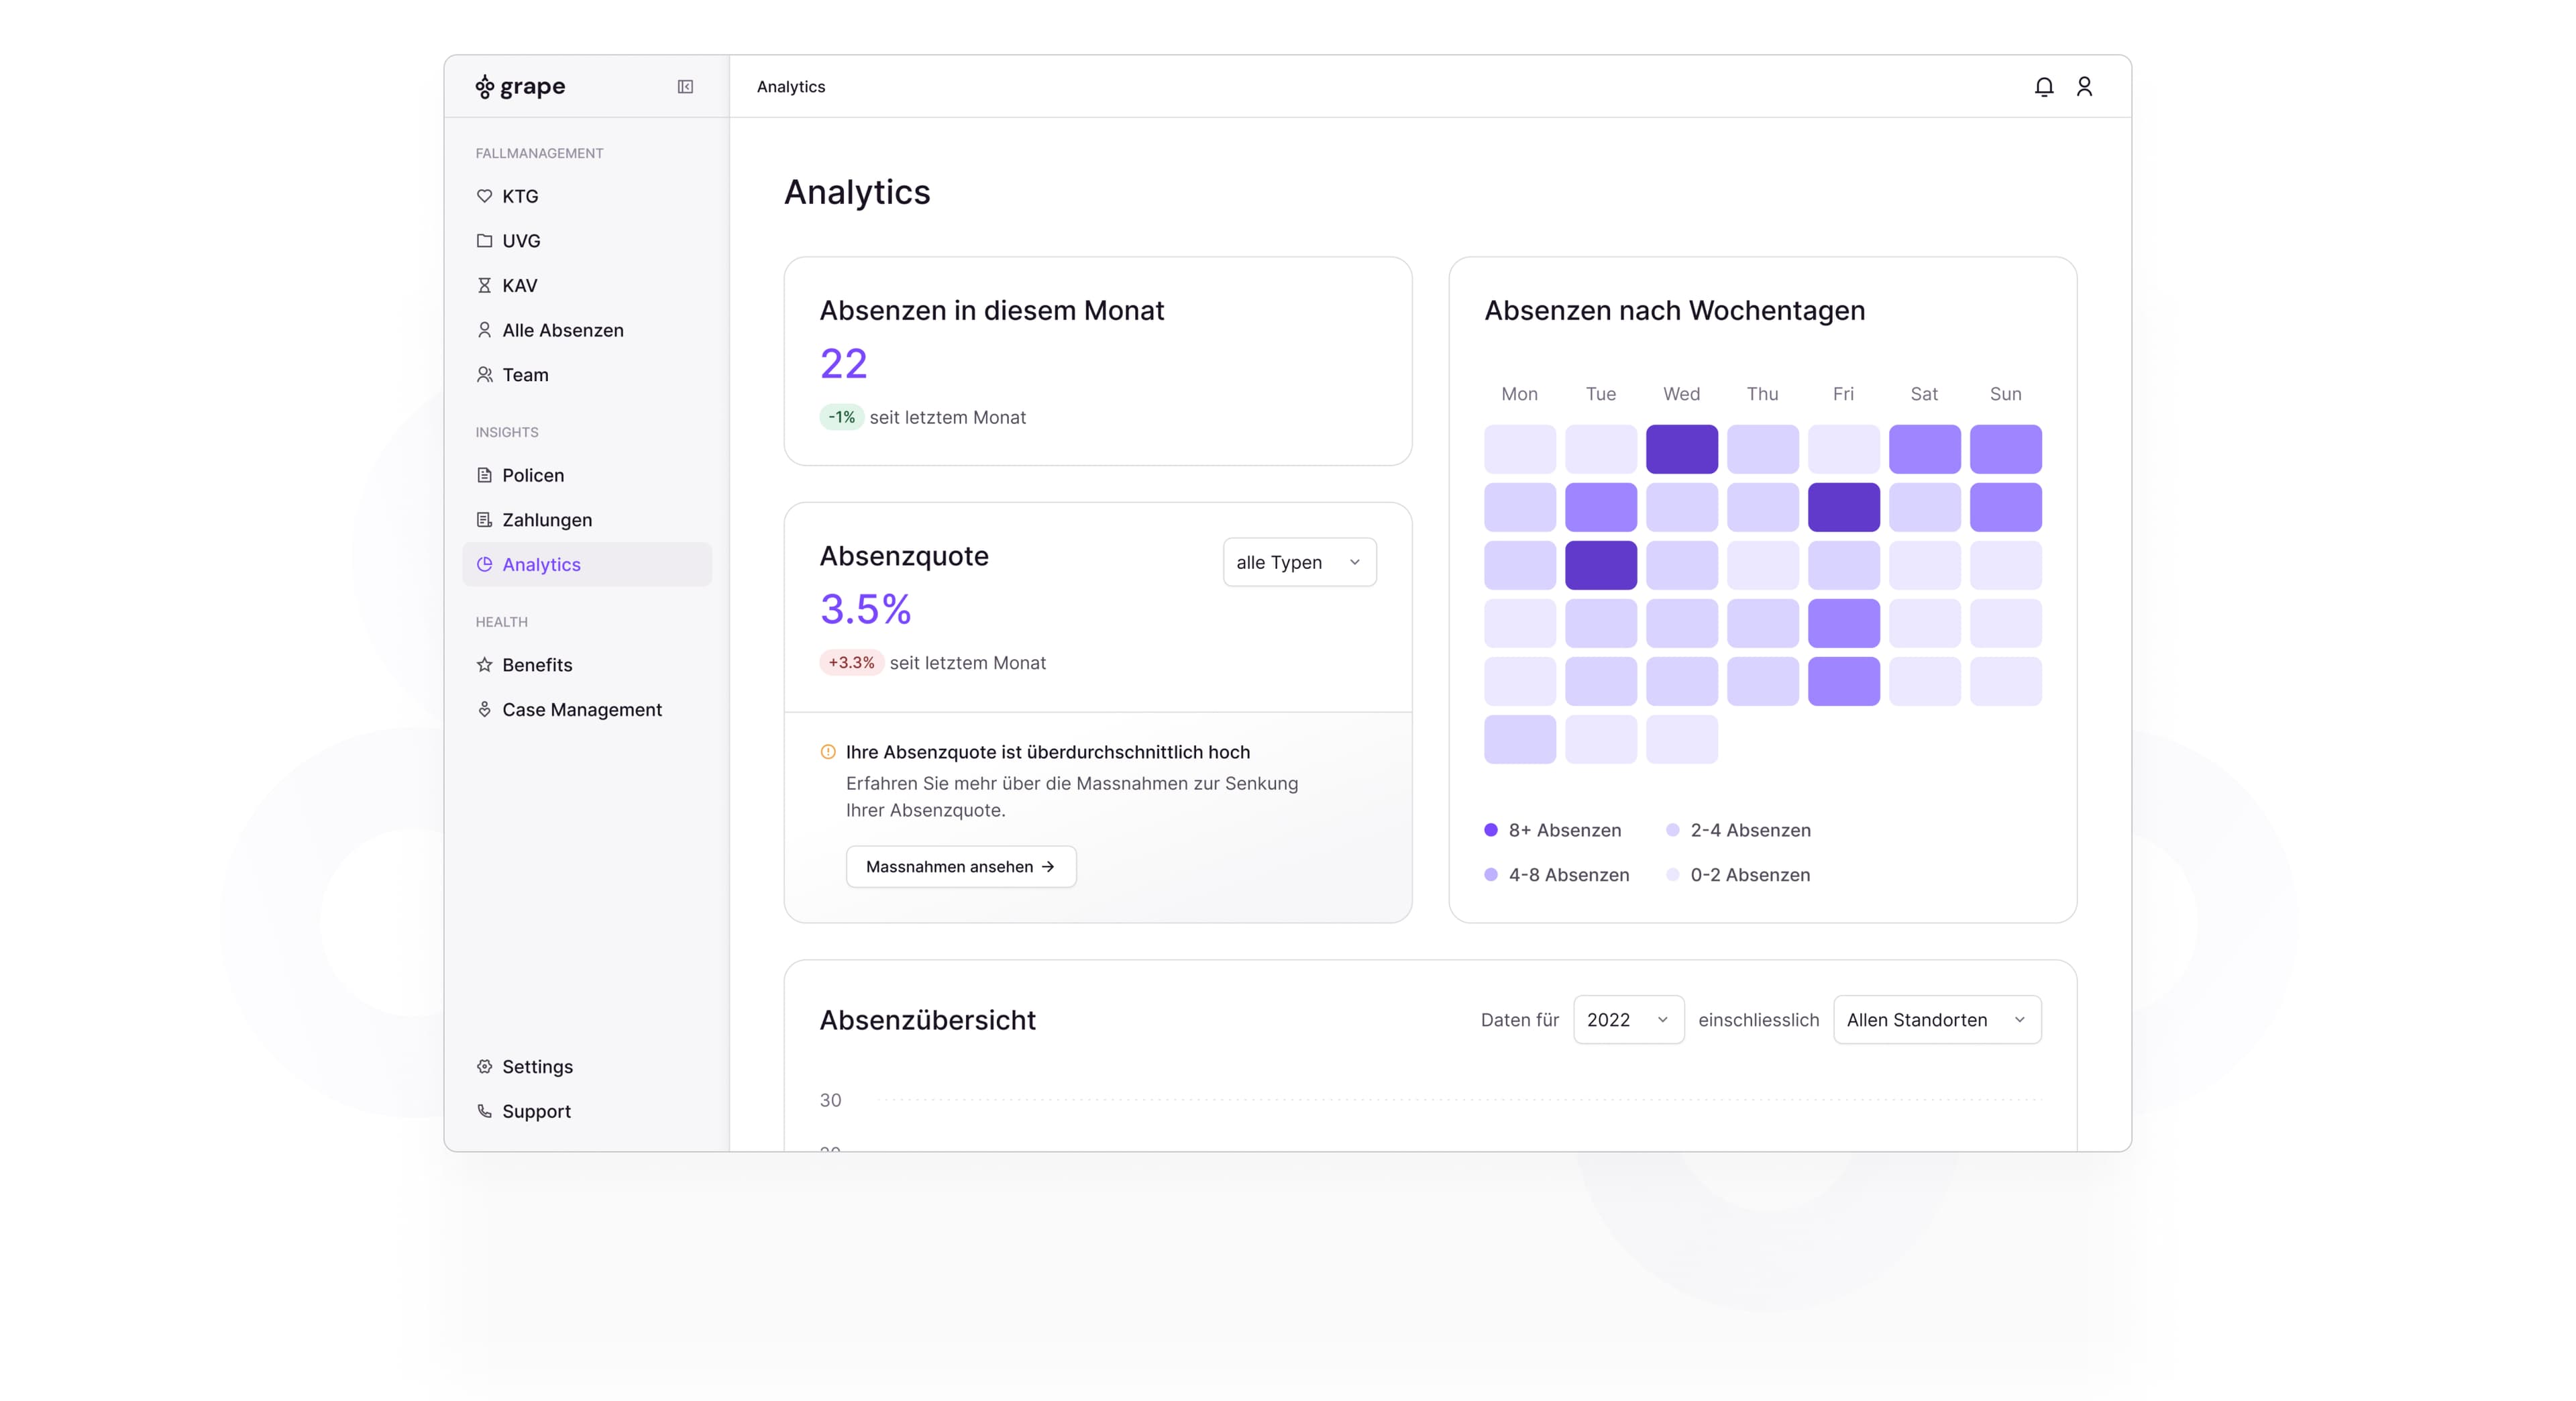Open Zahlungen menu item
Screen dimensions: 2576x1401
tap(547, 520)
